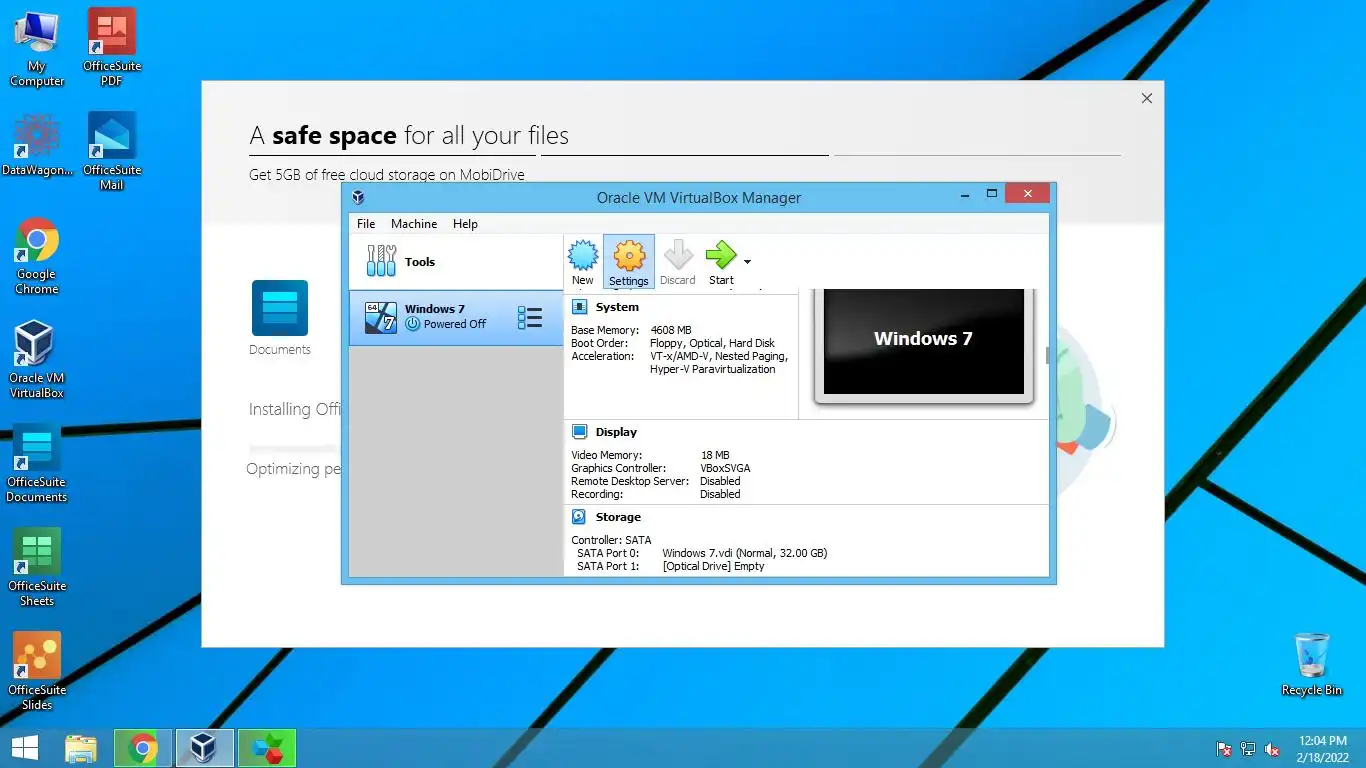Open the Windows 7 machine menu icon
This screenshot has width=1366, height=768.
[x=530, y=318]
